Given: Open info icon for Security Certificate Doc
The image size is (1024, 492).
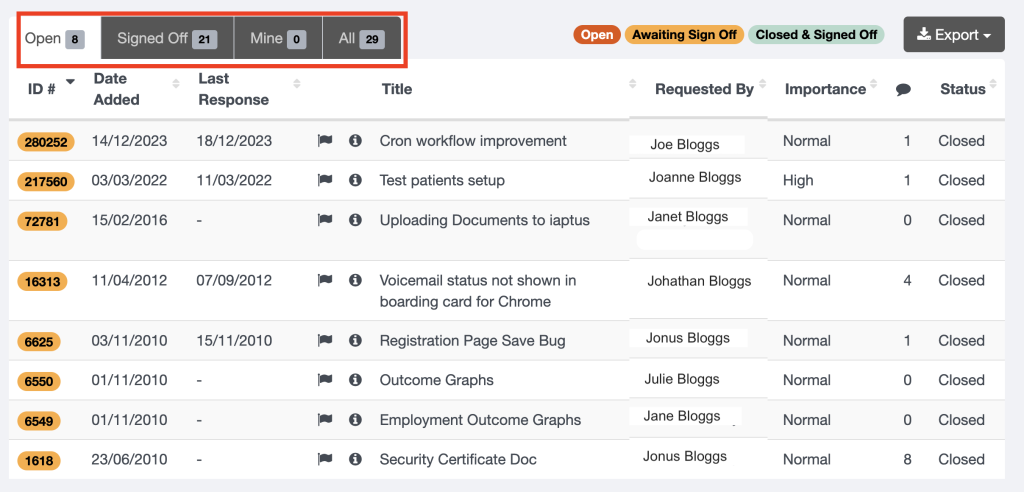Looking at the screenshot, I should 355,460.
